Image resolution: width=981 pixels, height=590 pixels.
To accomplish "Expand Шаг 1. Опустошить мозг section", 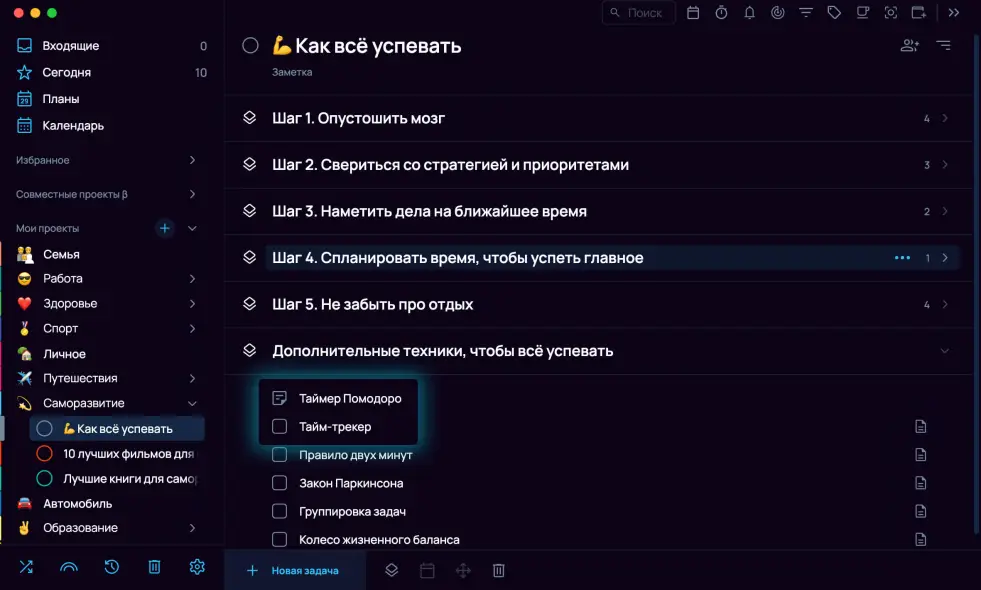I will [x=945, y=118].
